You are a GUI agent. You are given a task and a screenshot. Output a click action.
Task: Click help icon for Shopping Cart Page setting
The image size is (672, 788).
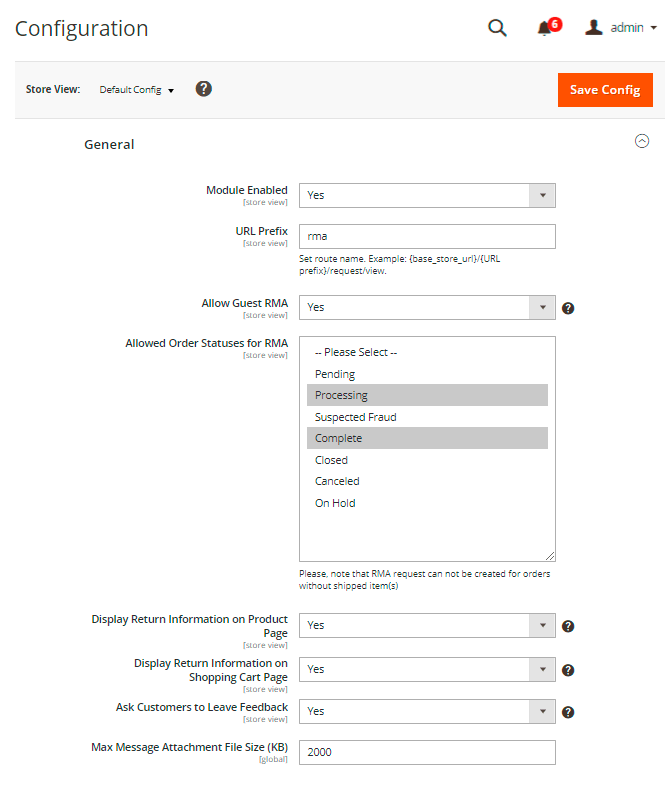pyautogui.click(x=568, y=670)
